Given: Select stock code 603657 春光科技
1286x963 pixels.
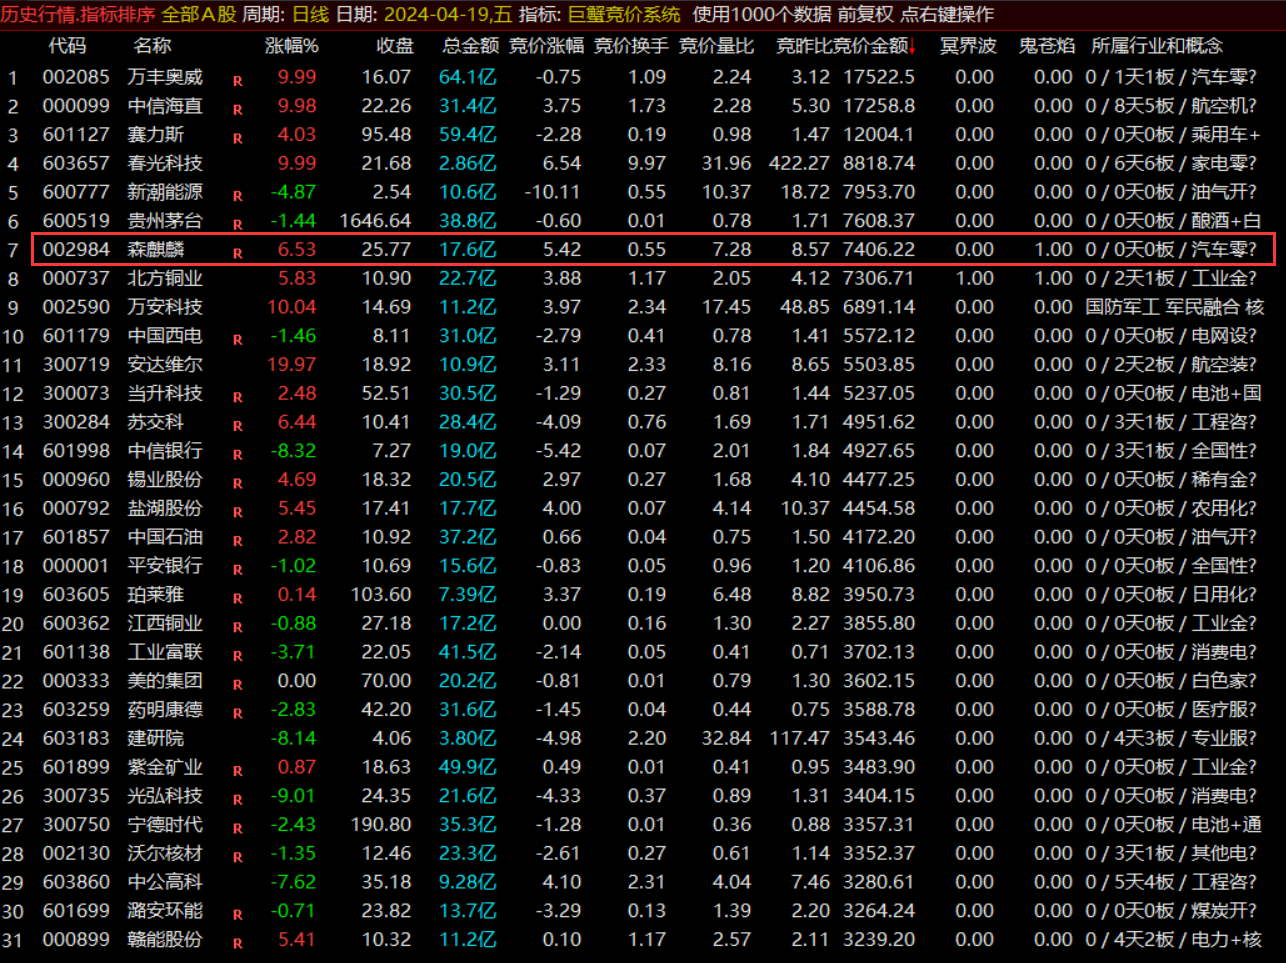Looking at the screenshot, I should [x=76, y=163].
